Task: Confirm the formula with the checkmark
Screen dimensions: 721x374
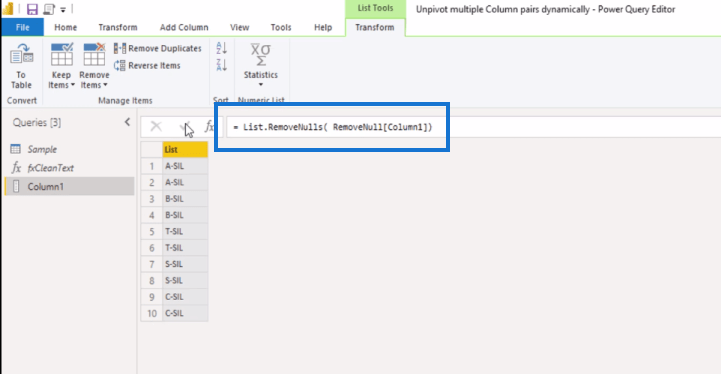Action: tap(186, 127)
